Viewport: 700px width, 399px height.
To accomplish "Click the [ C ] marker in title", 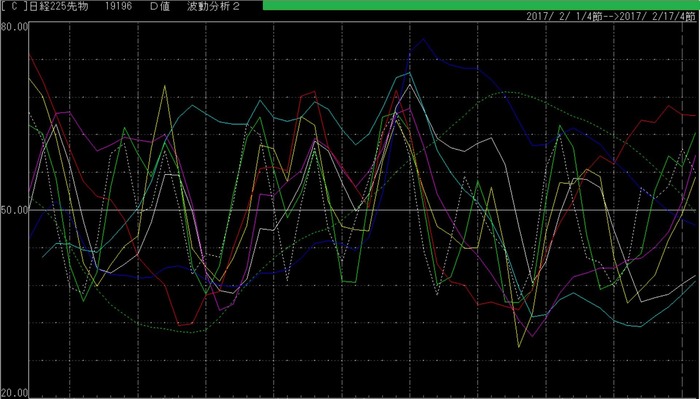I will tap(15, 6).
